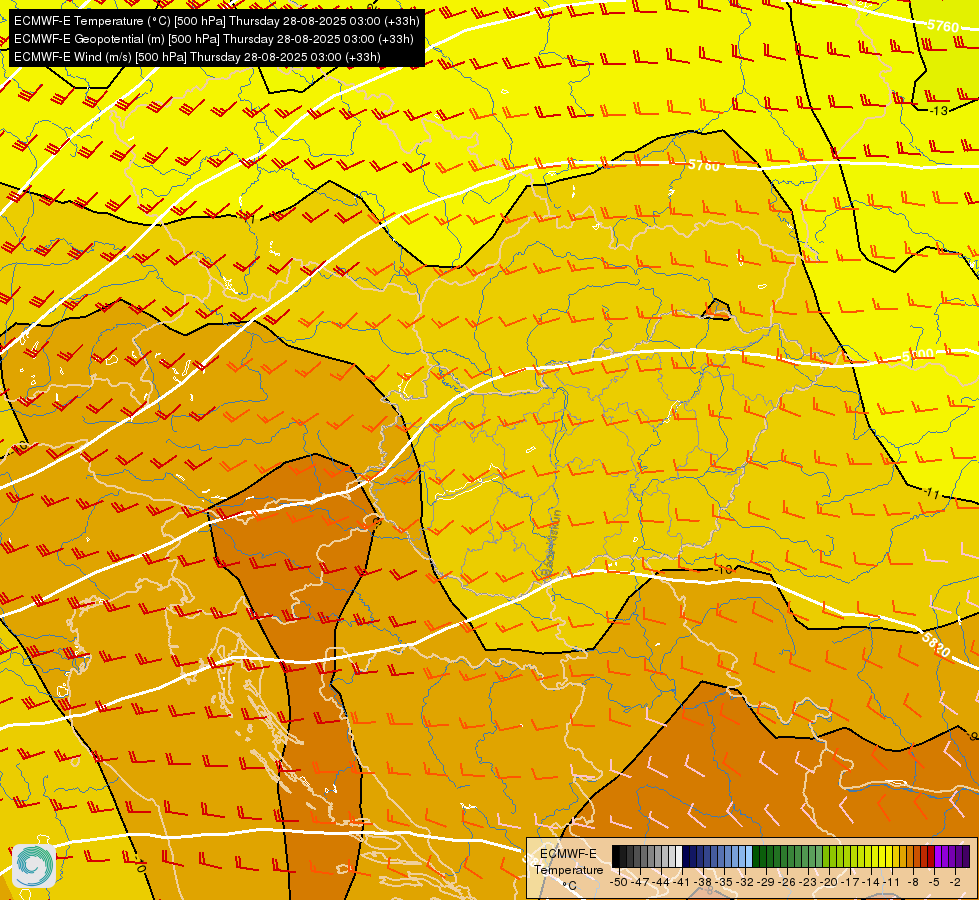
Task: Click the -14 value on the legend
Action: pos(871,882)
